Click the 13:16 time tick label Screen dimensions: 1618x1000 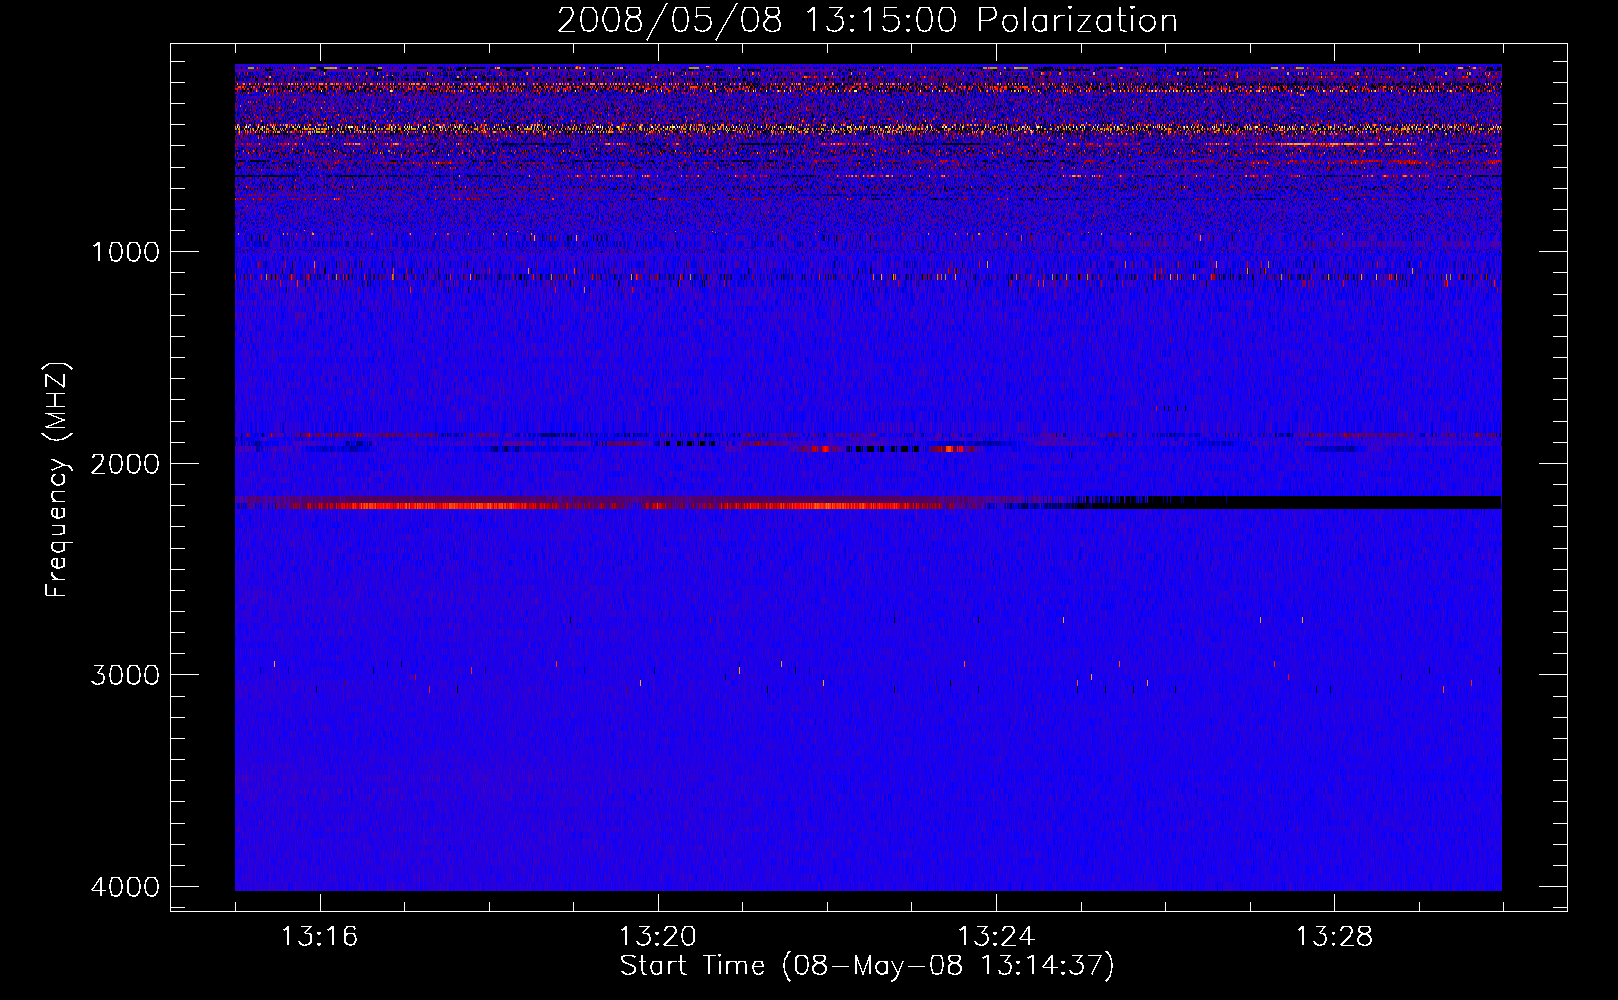tap(320, 937)
